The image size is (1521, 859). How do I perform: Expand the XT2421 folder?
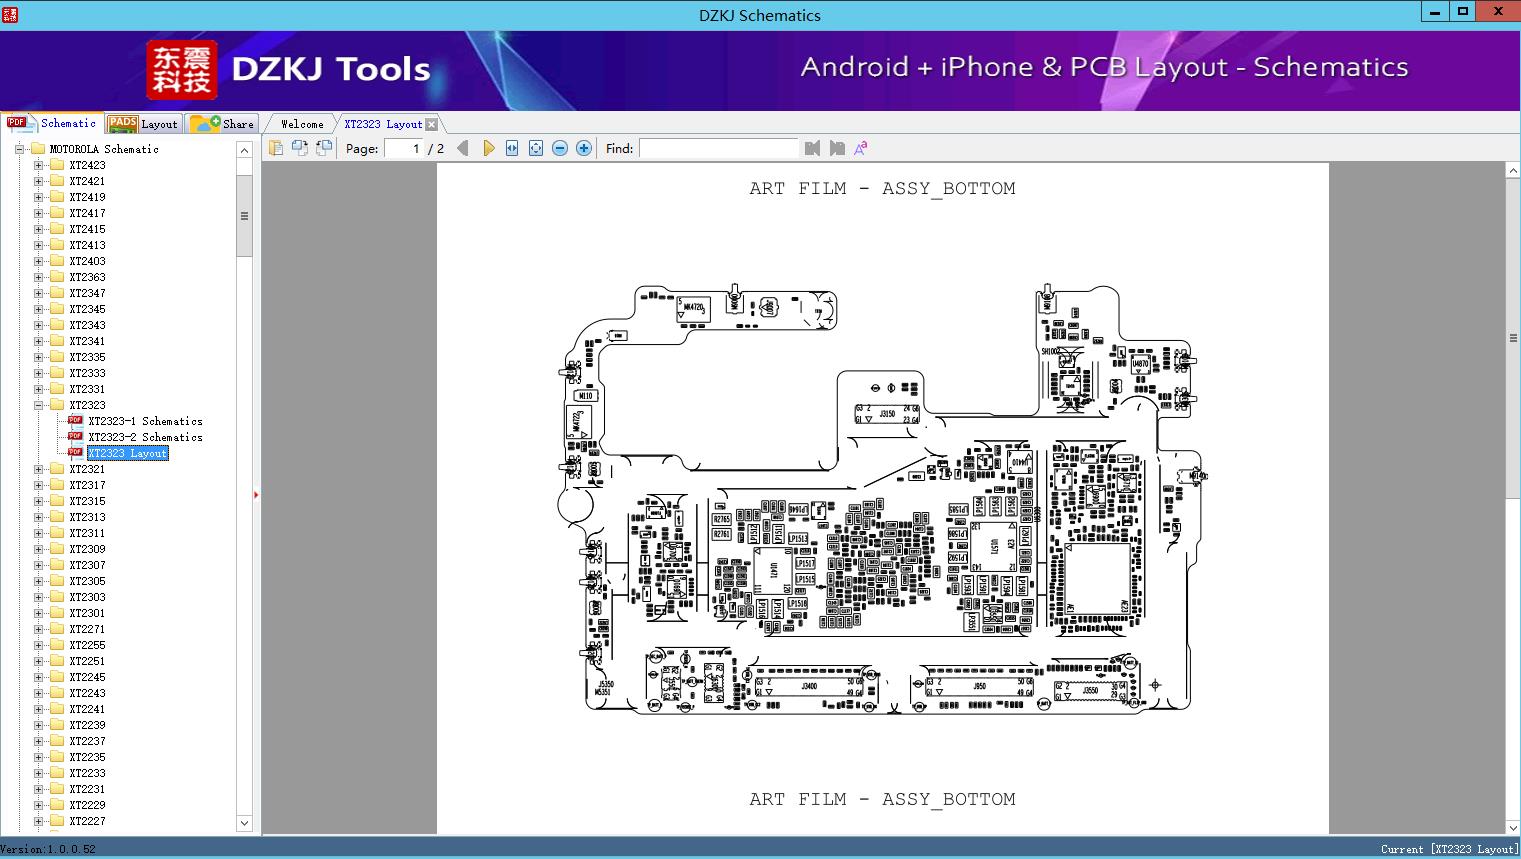[x=39, y=181]
